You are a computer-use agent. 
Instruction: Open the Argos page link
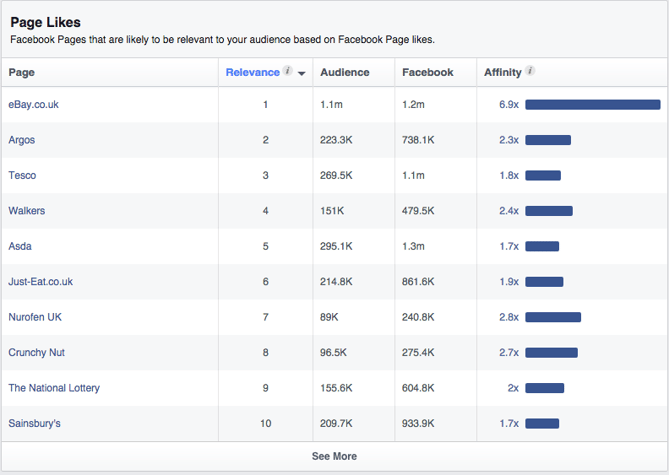[x=22, y=140]
